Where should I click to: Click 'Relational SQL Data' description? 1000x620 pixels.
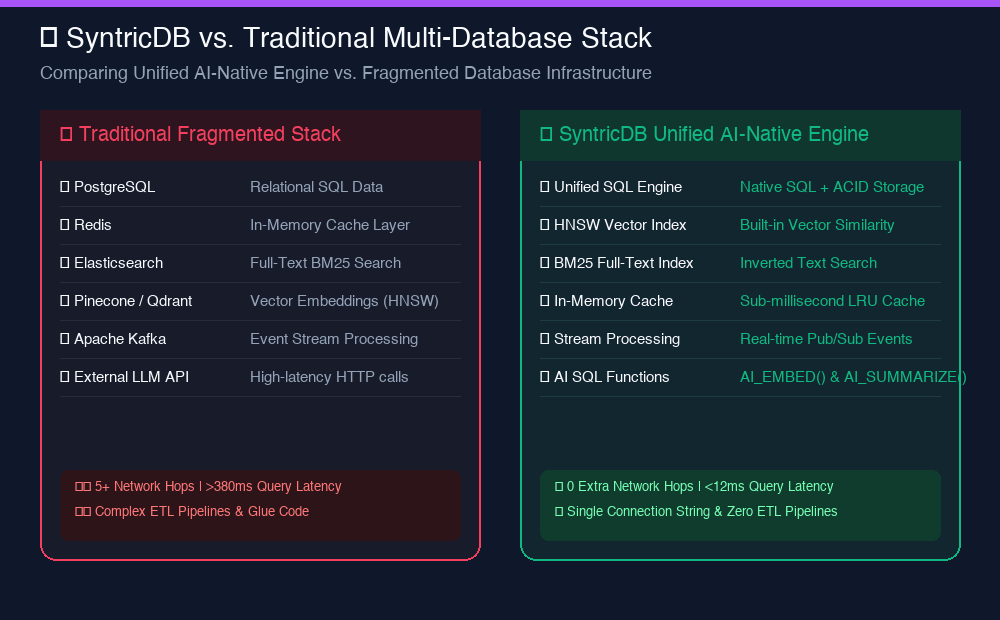(x=316, y=187)
